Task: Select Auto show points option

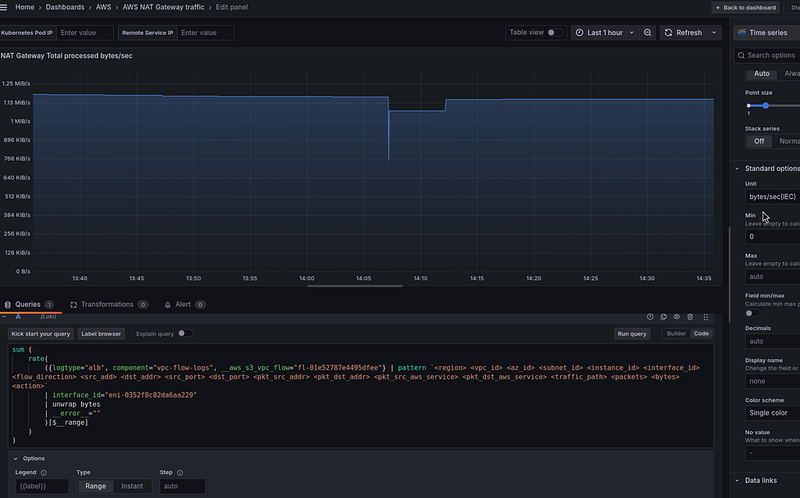Action: (762, 73)
